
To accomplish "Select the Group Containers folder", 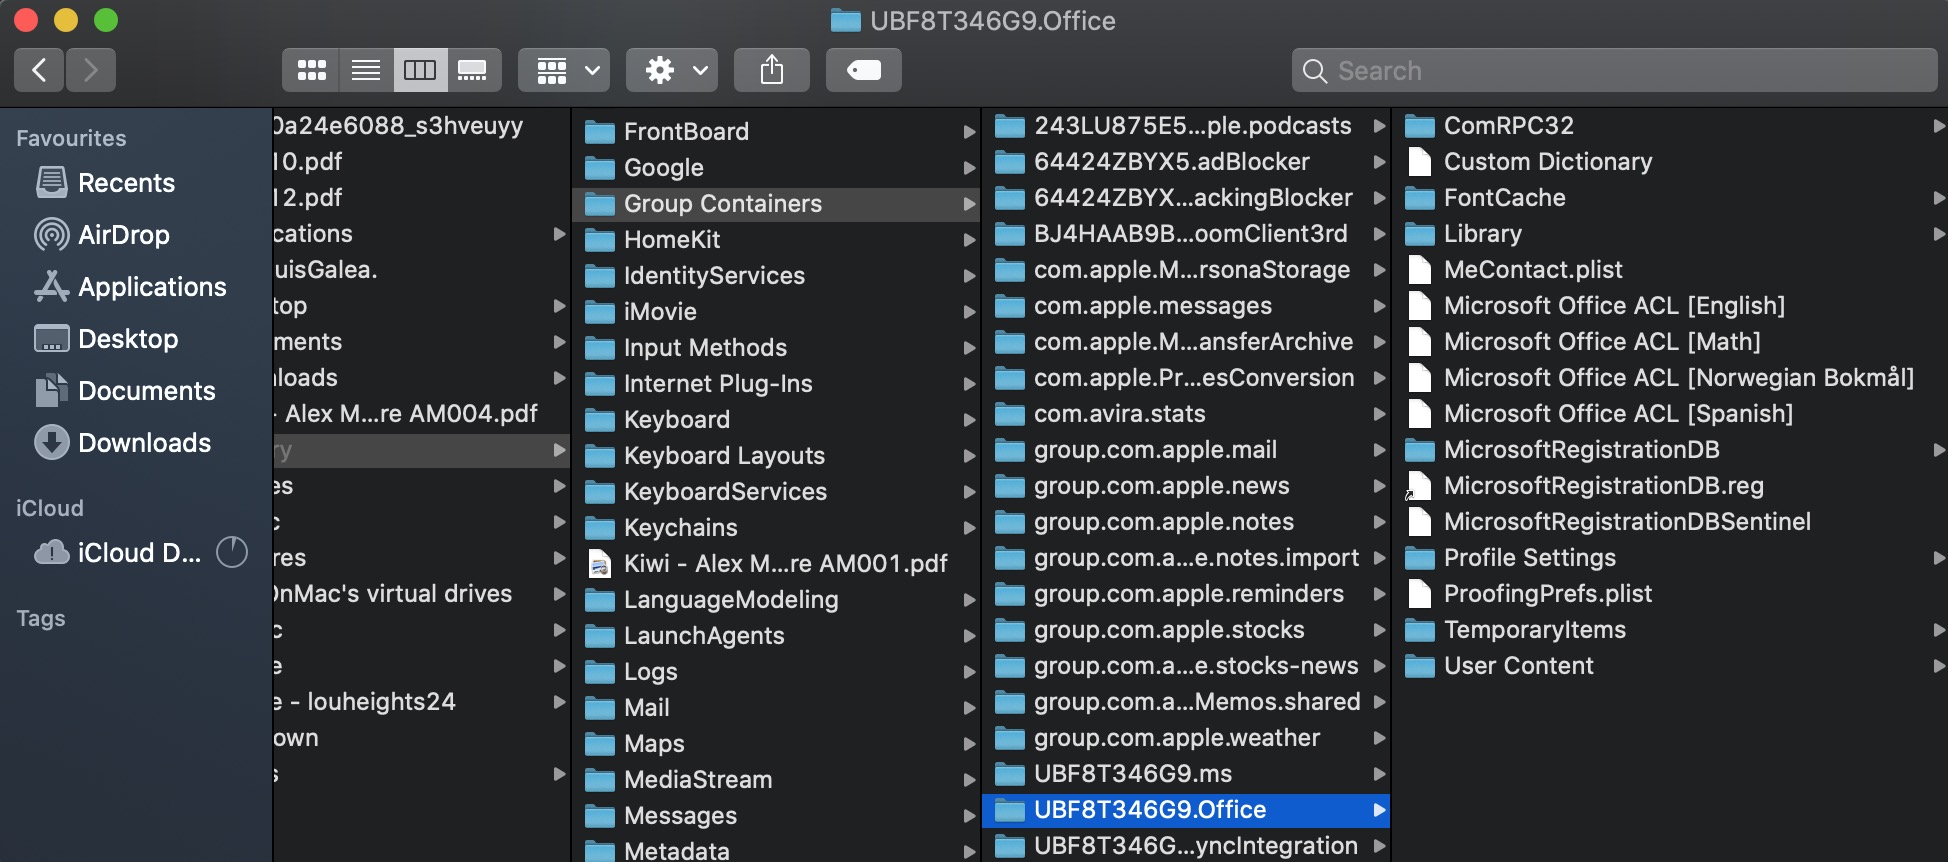I will coord(775,203).
